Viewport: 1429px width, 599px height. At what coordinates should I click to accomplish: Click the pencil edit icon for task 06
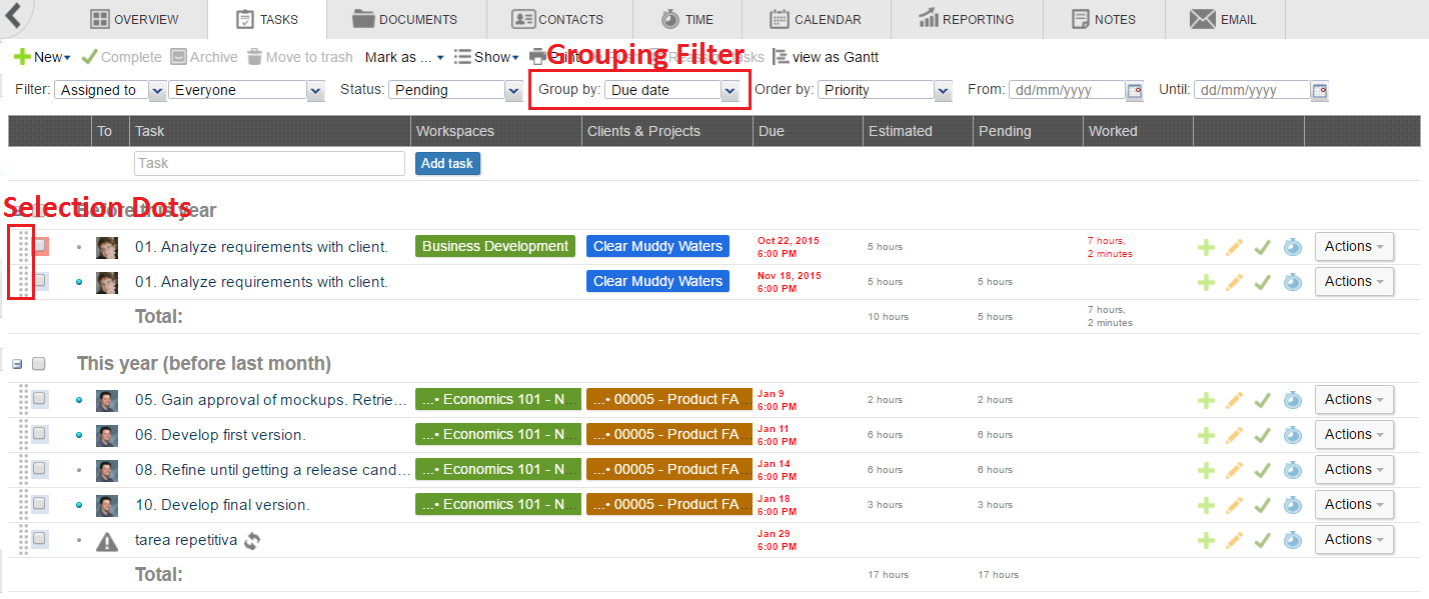pos(1234,435)
